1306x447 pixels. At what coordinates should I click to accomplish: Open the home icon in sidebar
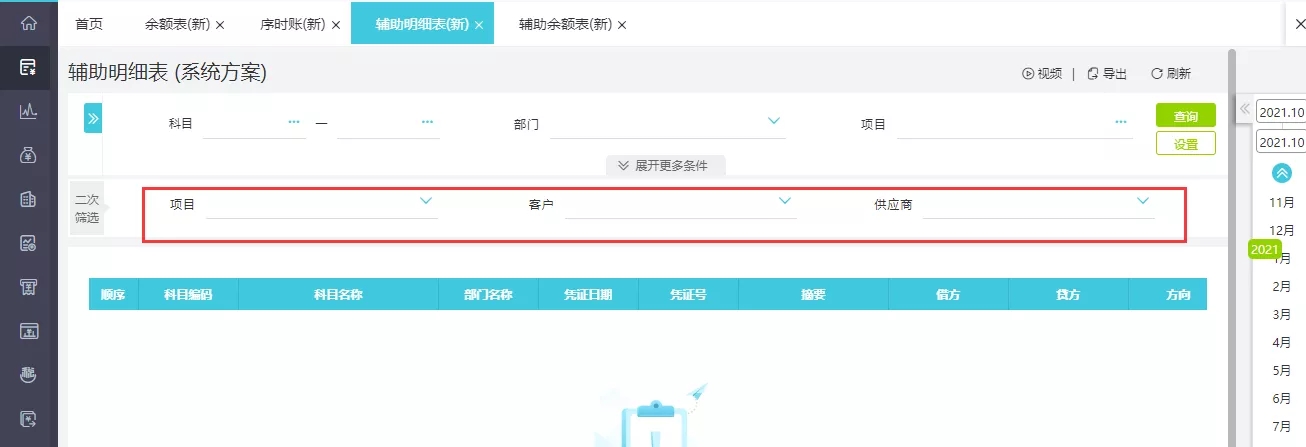tap(28, 22)
